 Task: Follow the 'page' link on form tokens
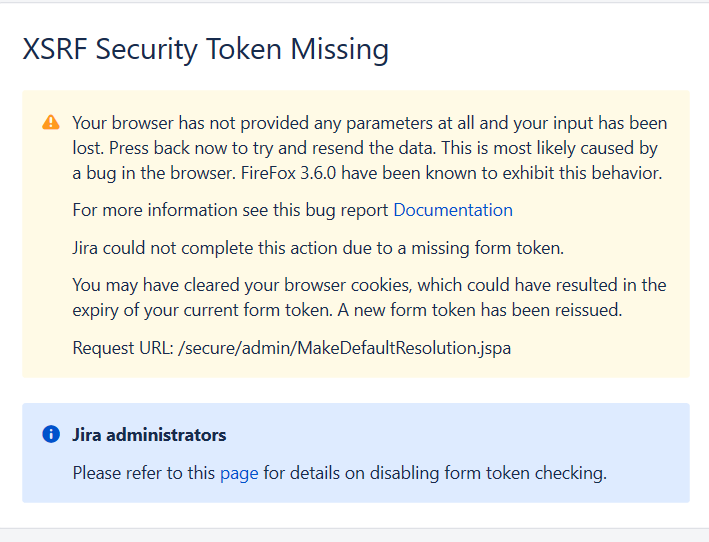pyautogui.click(x=239, y=473)
